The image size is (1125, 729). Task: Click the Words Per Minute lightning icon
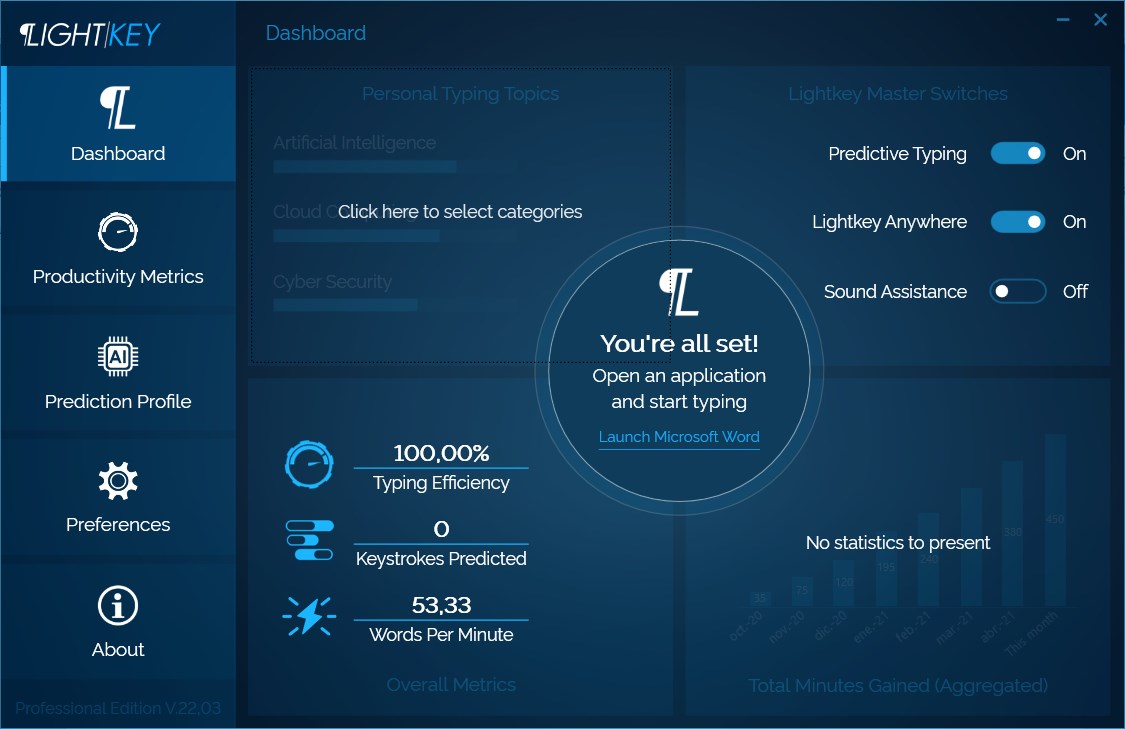pyautogui.click(x=309, y=616)
